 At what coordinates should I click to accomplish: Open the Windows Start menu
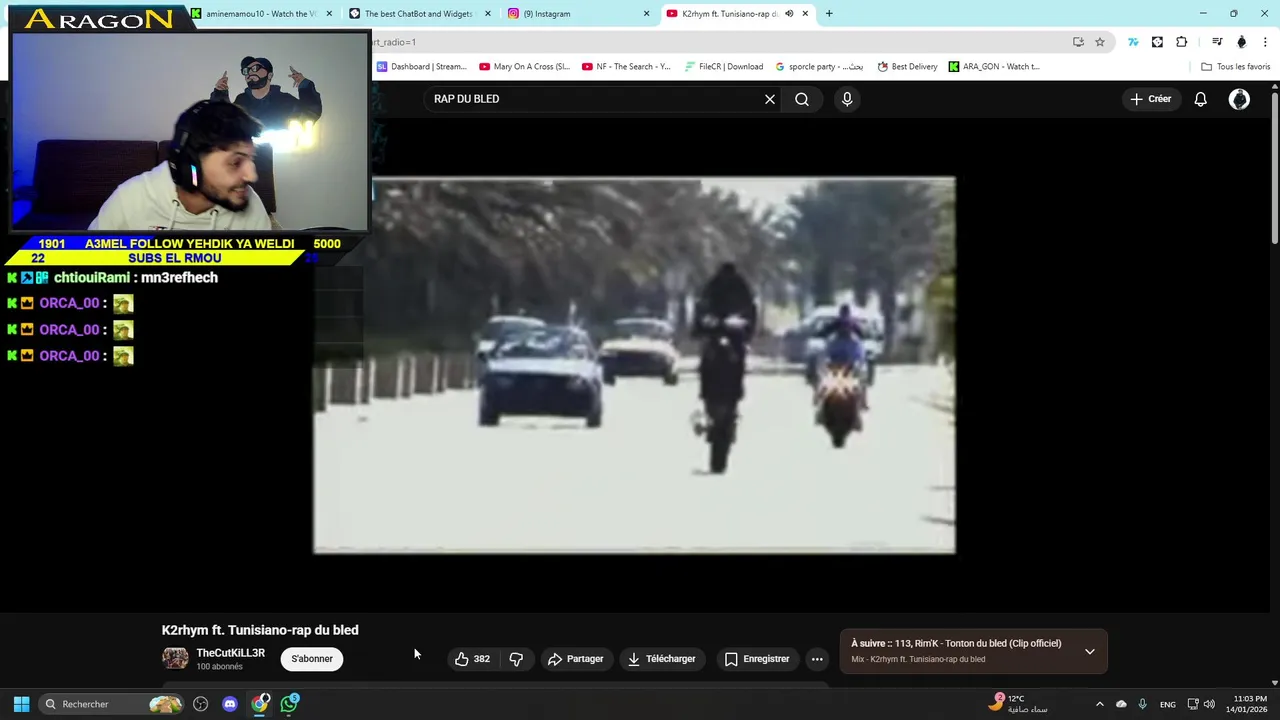click(x=21, y=704)
